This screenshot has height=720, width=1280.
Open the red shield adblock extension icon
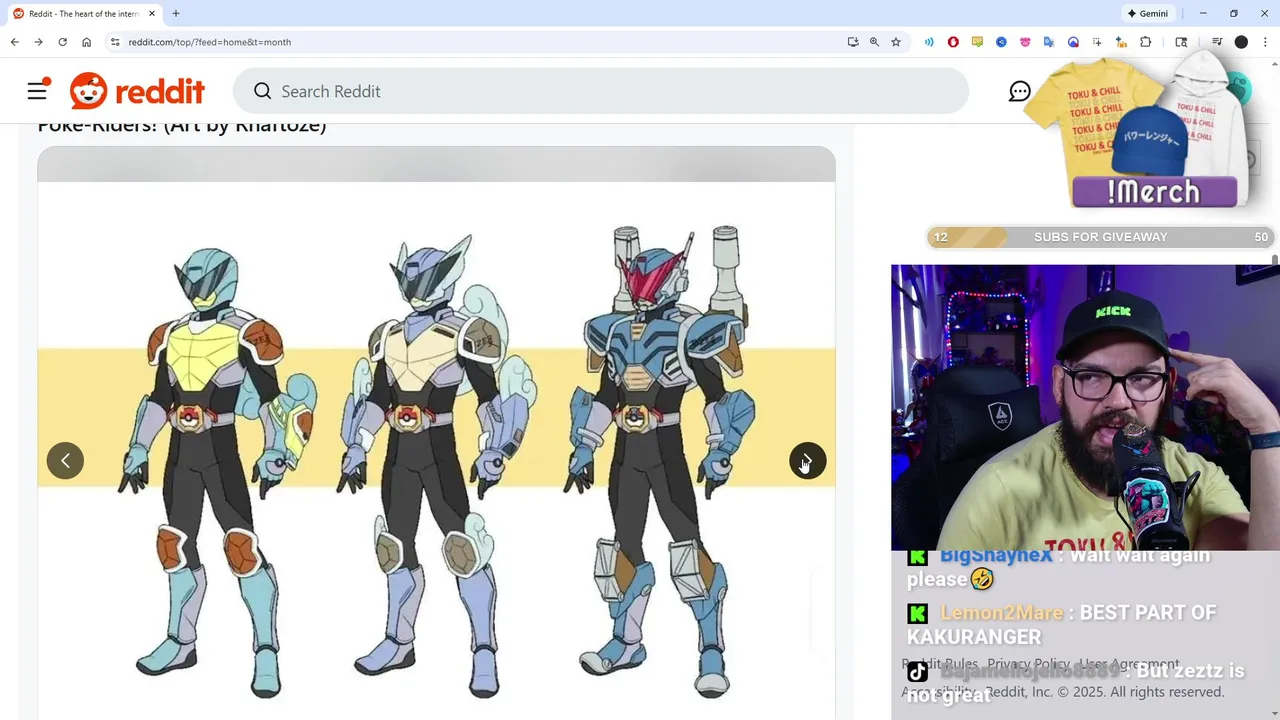point(953,42)
